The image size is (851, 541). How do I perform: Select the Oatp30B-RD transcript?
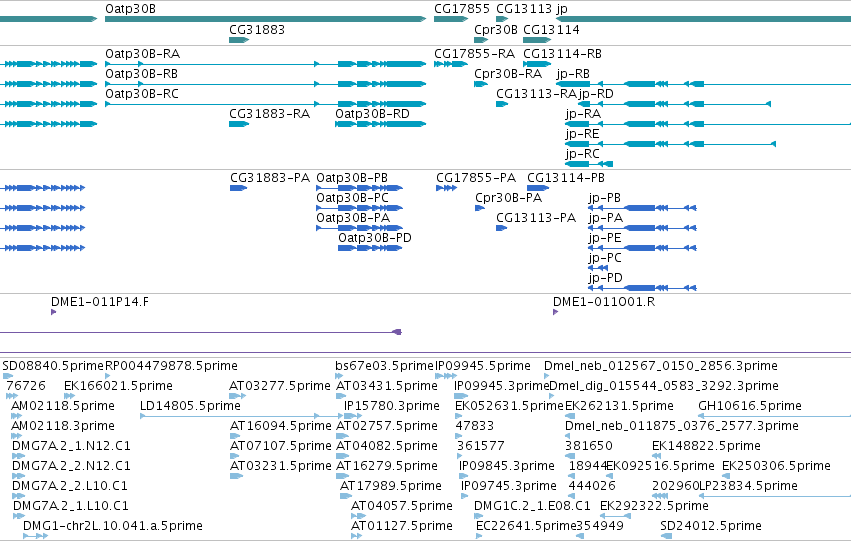[x=380, y=124]
